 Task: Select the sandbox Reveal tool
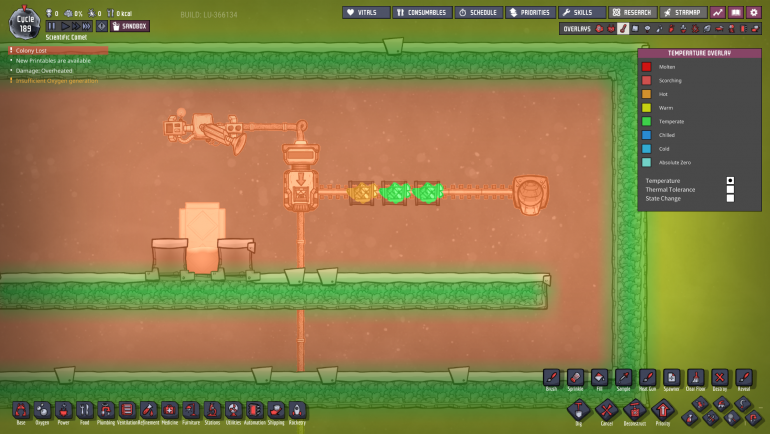coord(743,378)
